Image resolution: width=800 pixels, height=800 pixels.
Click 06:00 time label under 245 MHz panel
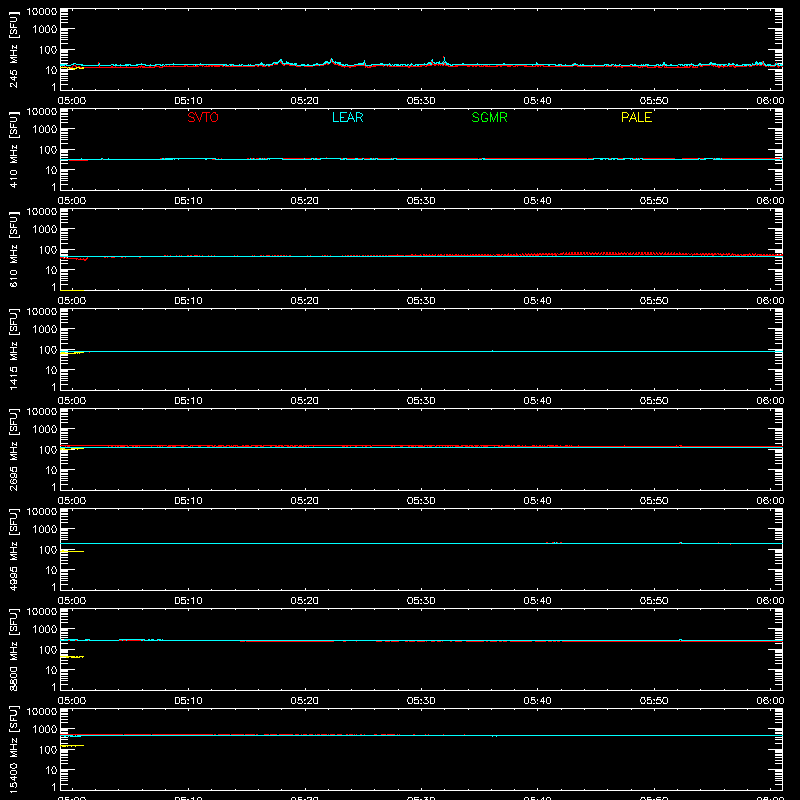click(770, 101)
